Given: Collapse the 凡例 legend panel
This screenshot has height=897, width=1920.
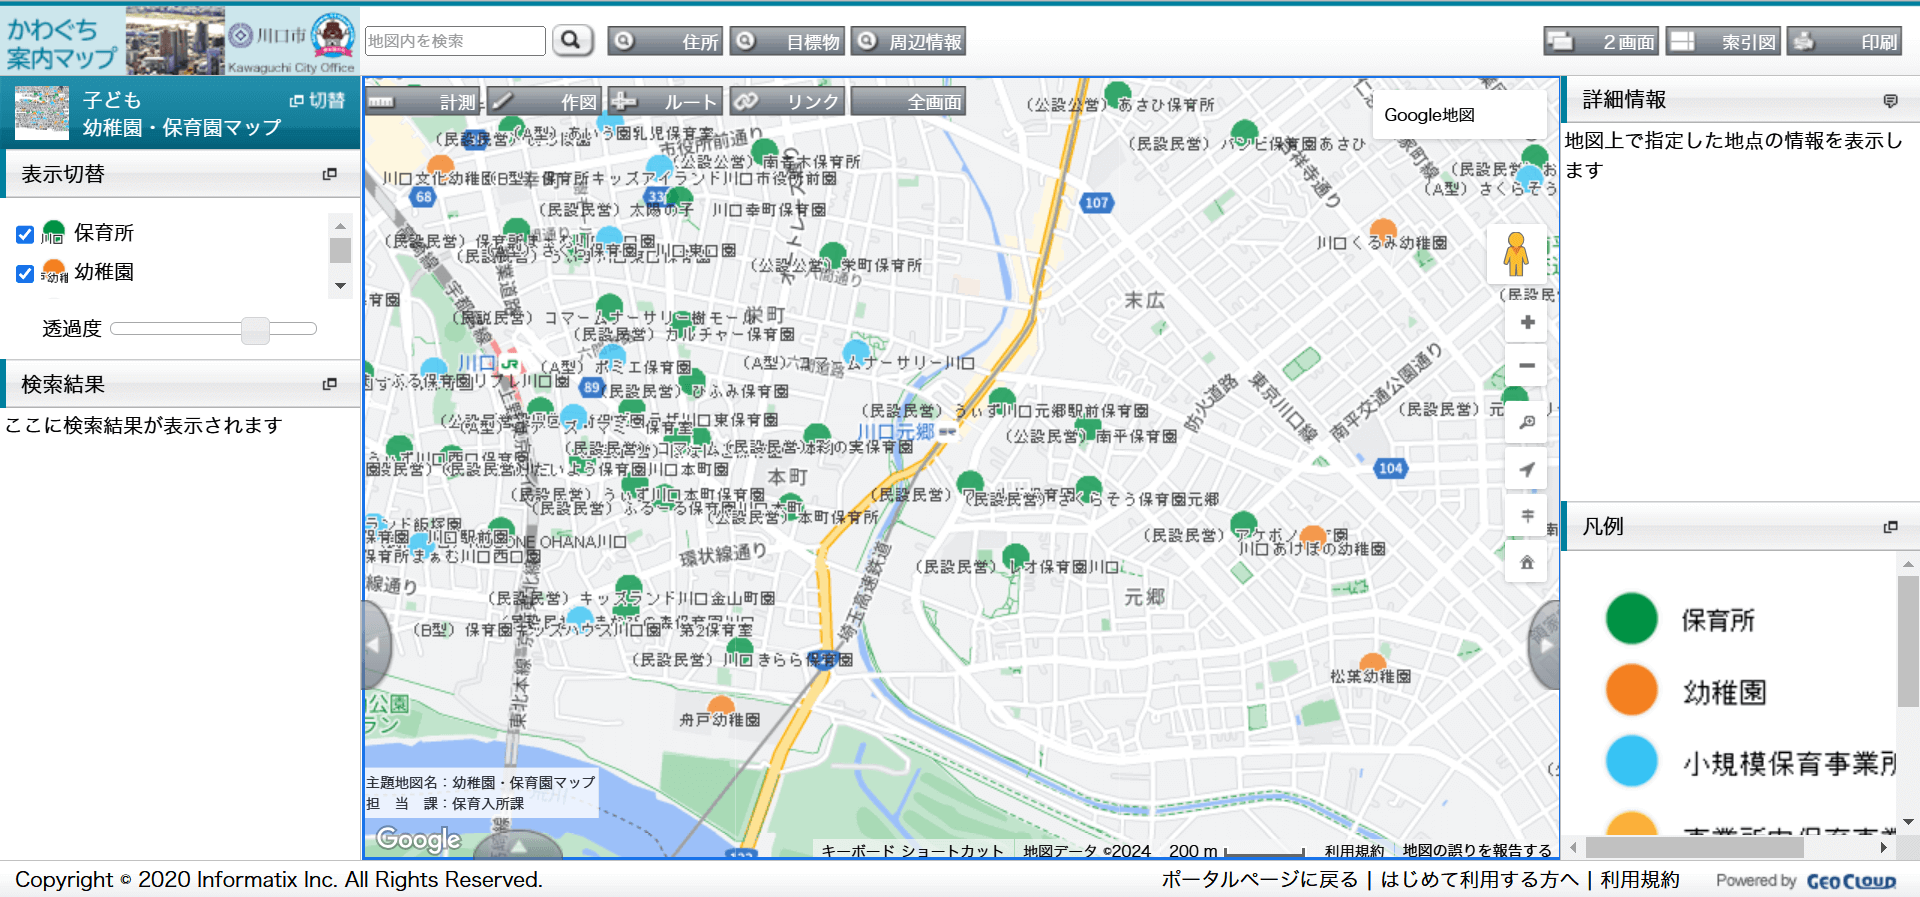Looking at the screenshot, I should pos(1890,526).
